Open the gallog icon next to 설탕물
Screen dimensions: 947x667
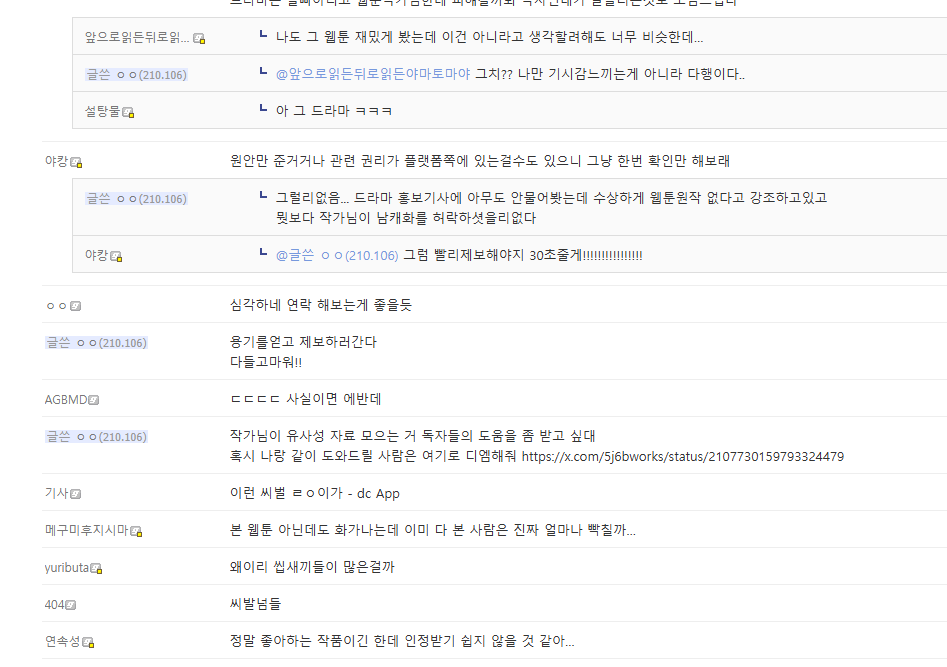128,112
